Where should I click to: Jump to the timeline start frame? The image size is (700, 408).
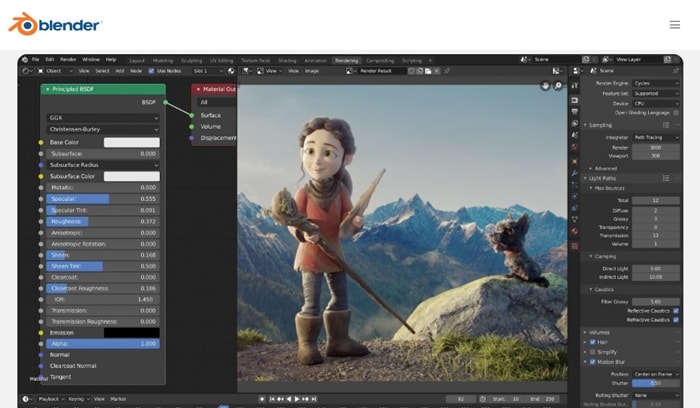point(272,399)
